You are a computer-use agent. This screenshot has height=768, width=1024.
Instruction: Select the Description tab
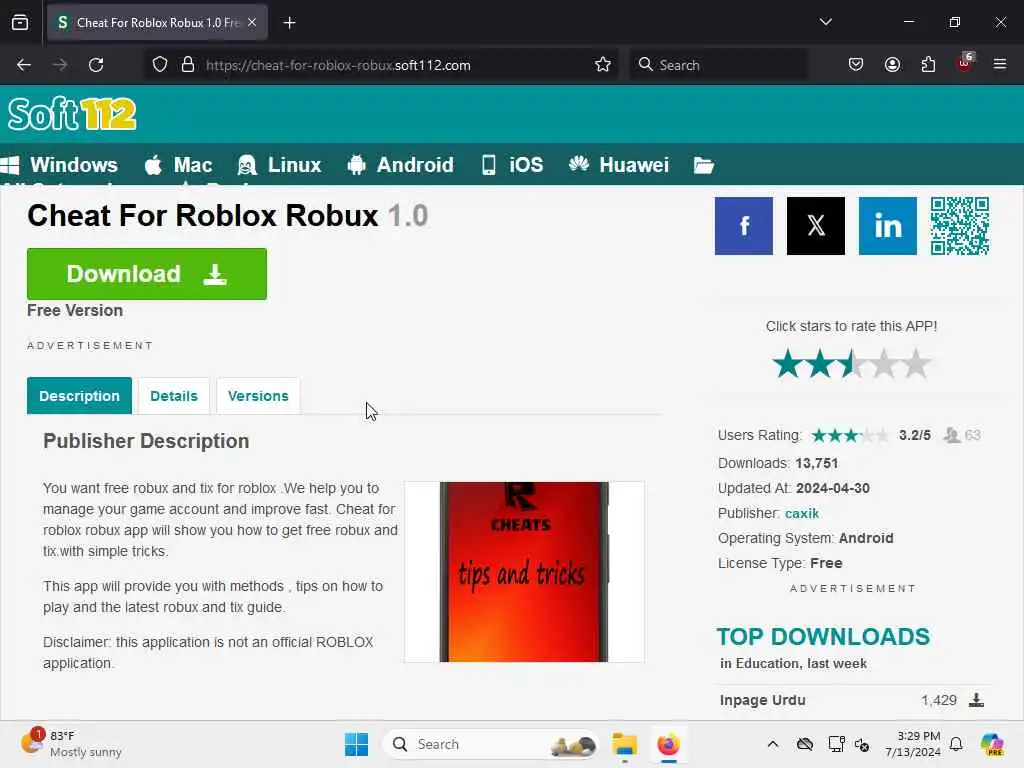(x=79, y=396)
